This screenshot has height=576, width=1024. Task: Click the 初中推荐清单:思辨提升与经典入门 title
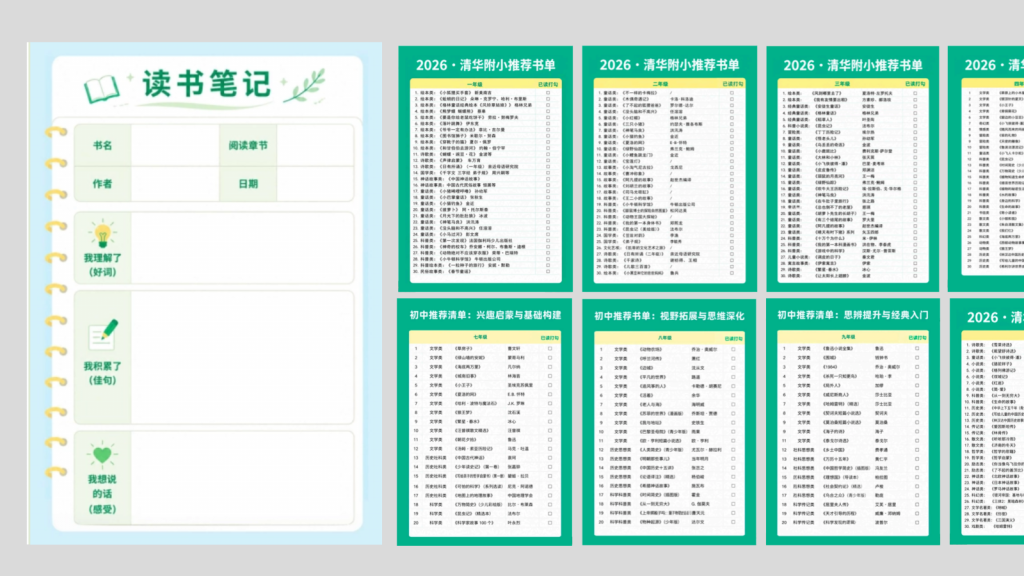[x=852, y=315]
